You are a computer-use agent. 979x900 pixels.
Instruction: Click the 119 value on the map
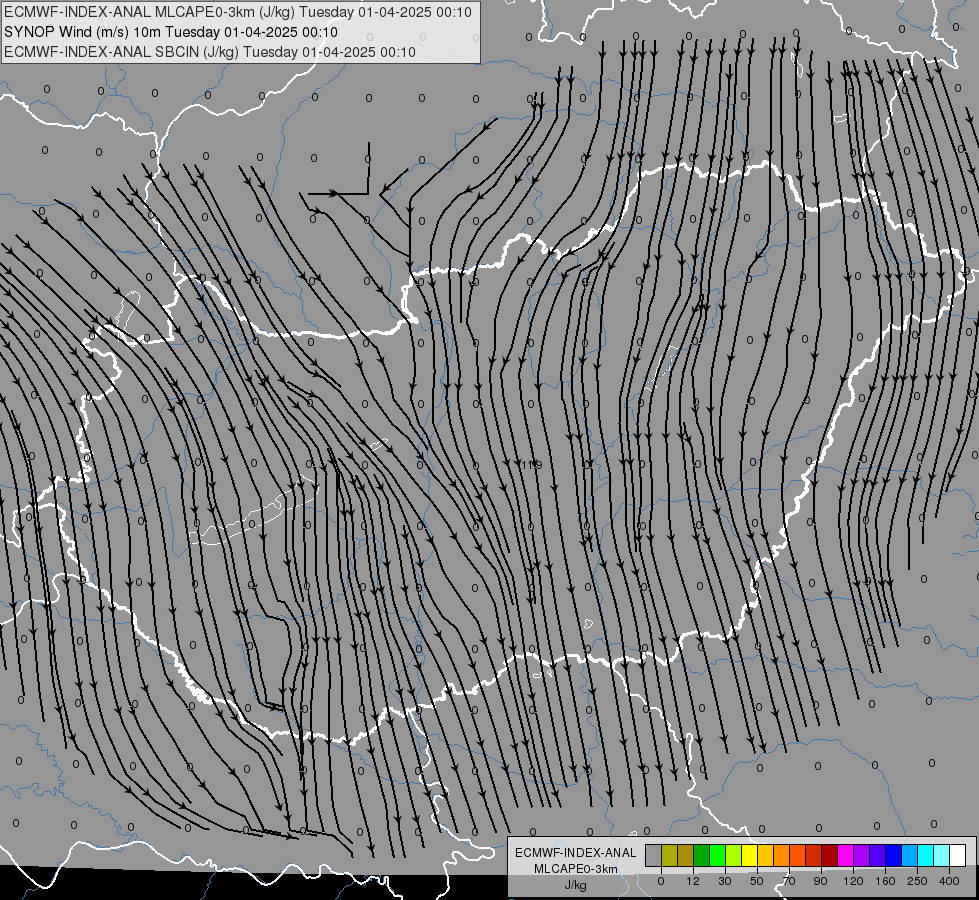click(530, 465)
